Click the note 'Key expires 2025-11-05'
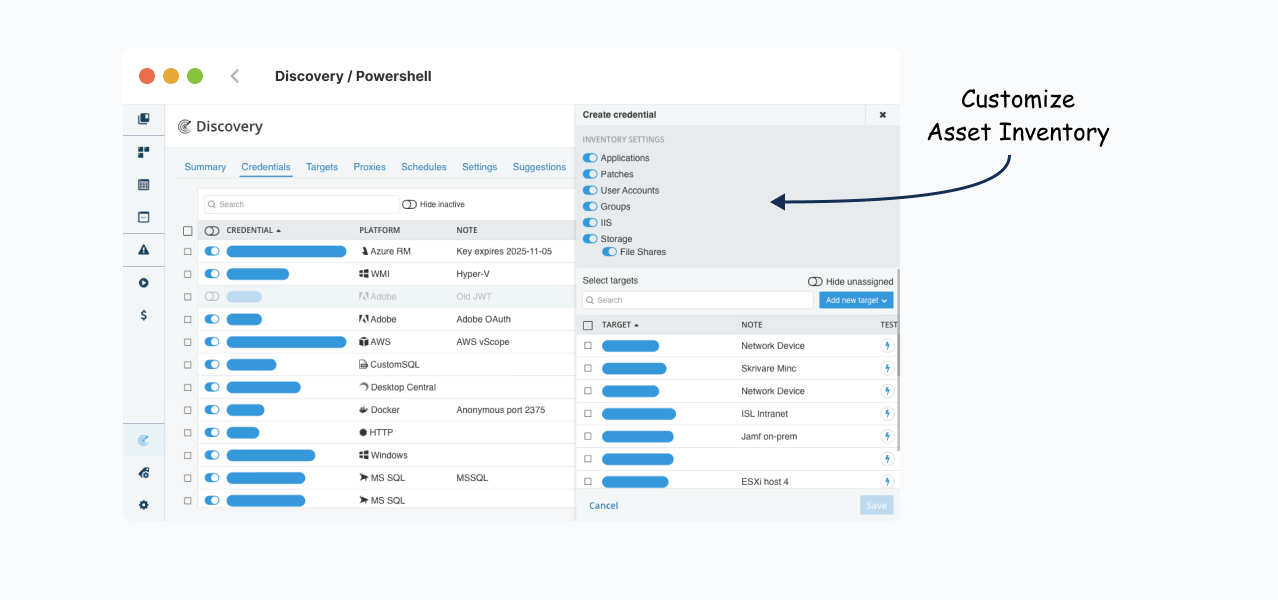The image size is (1278, 600). coord(504,251)
